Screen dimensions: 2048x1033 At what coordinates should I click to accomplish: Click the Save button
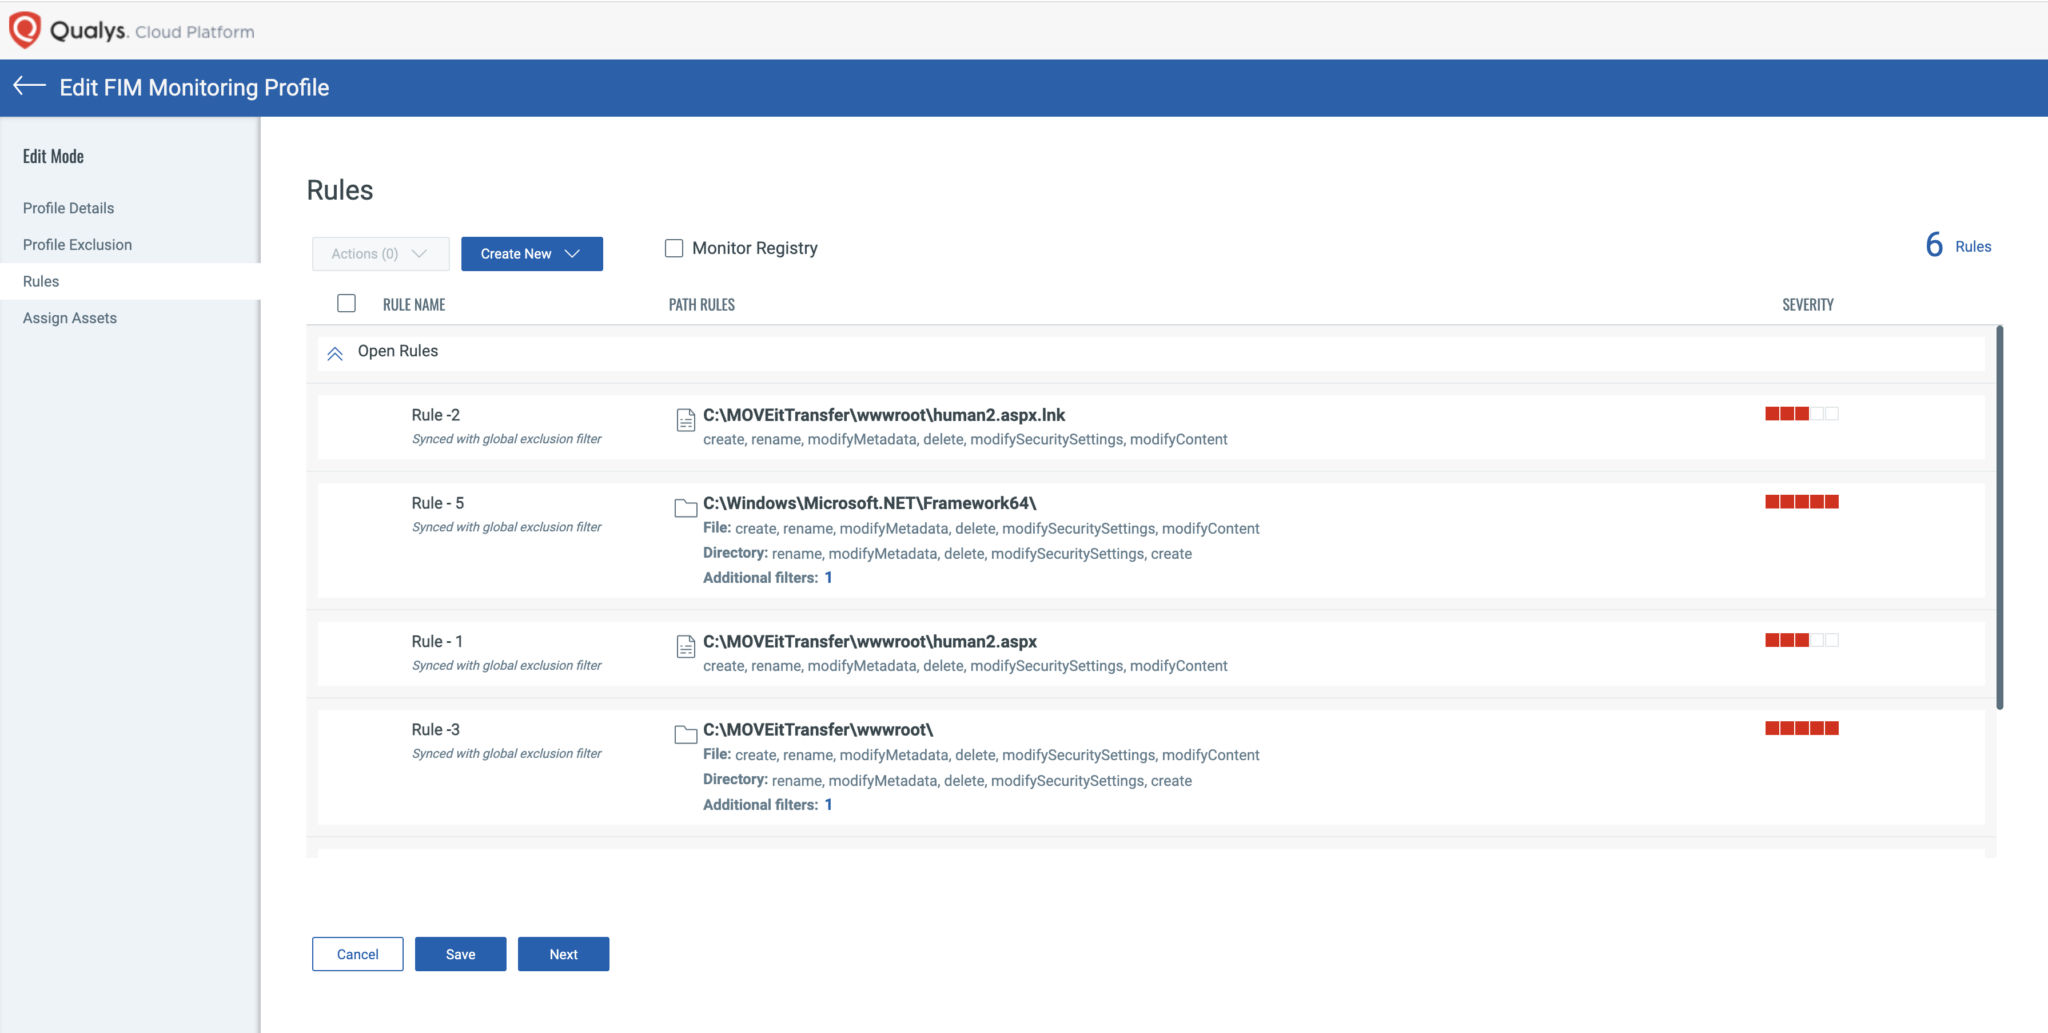(460, 954)
